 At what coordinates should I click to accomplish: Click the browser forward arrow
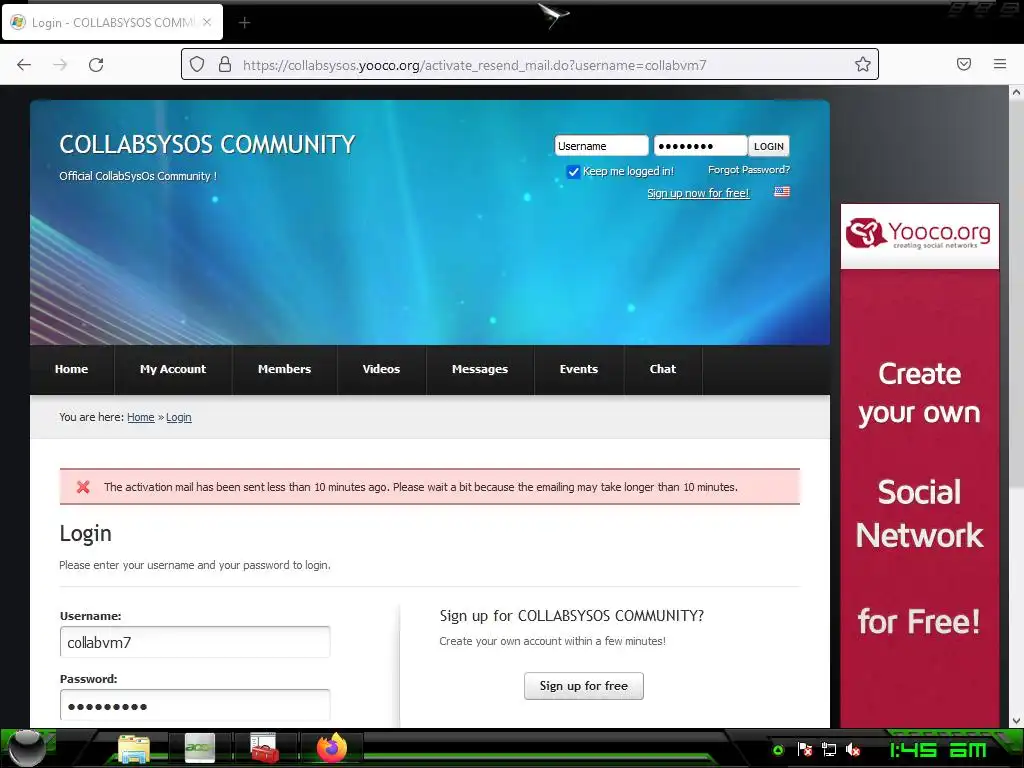pyautogui.click(x=60, y=64)
